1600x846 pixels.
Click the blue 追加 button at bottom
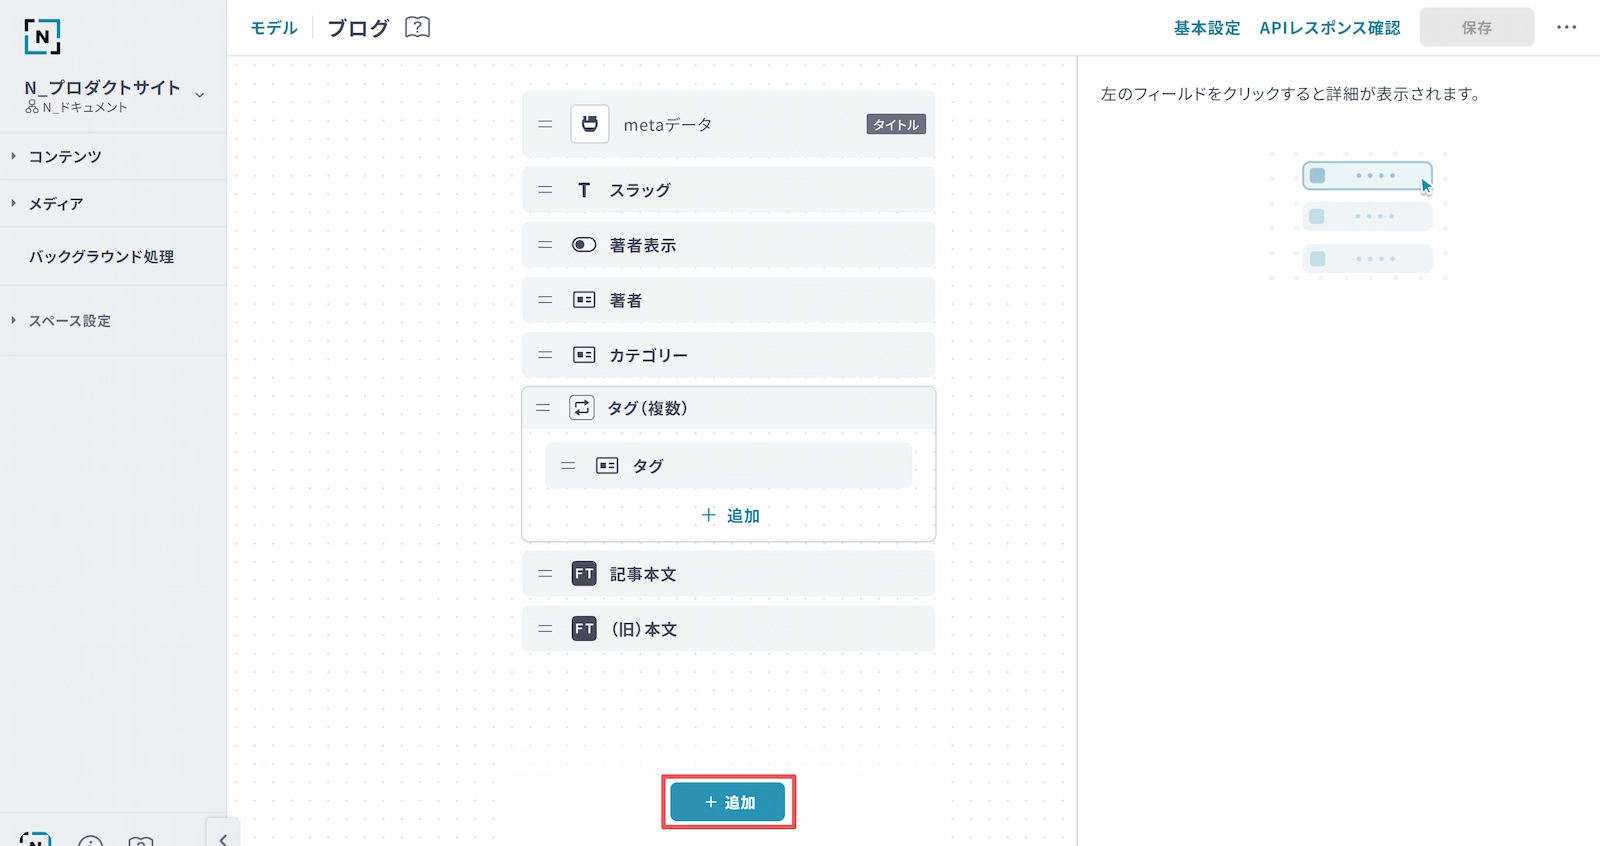pos(727,802)
